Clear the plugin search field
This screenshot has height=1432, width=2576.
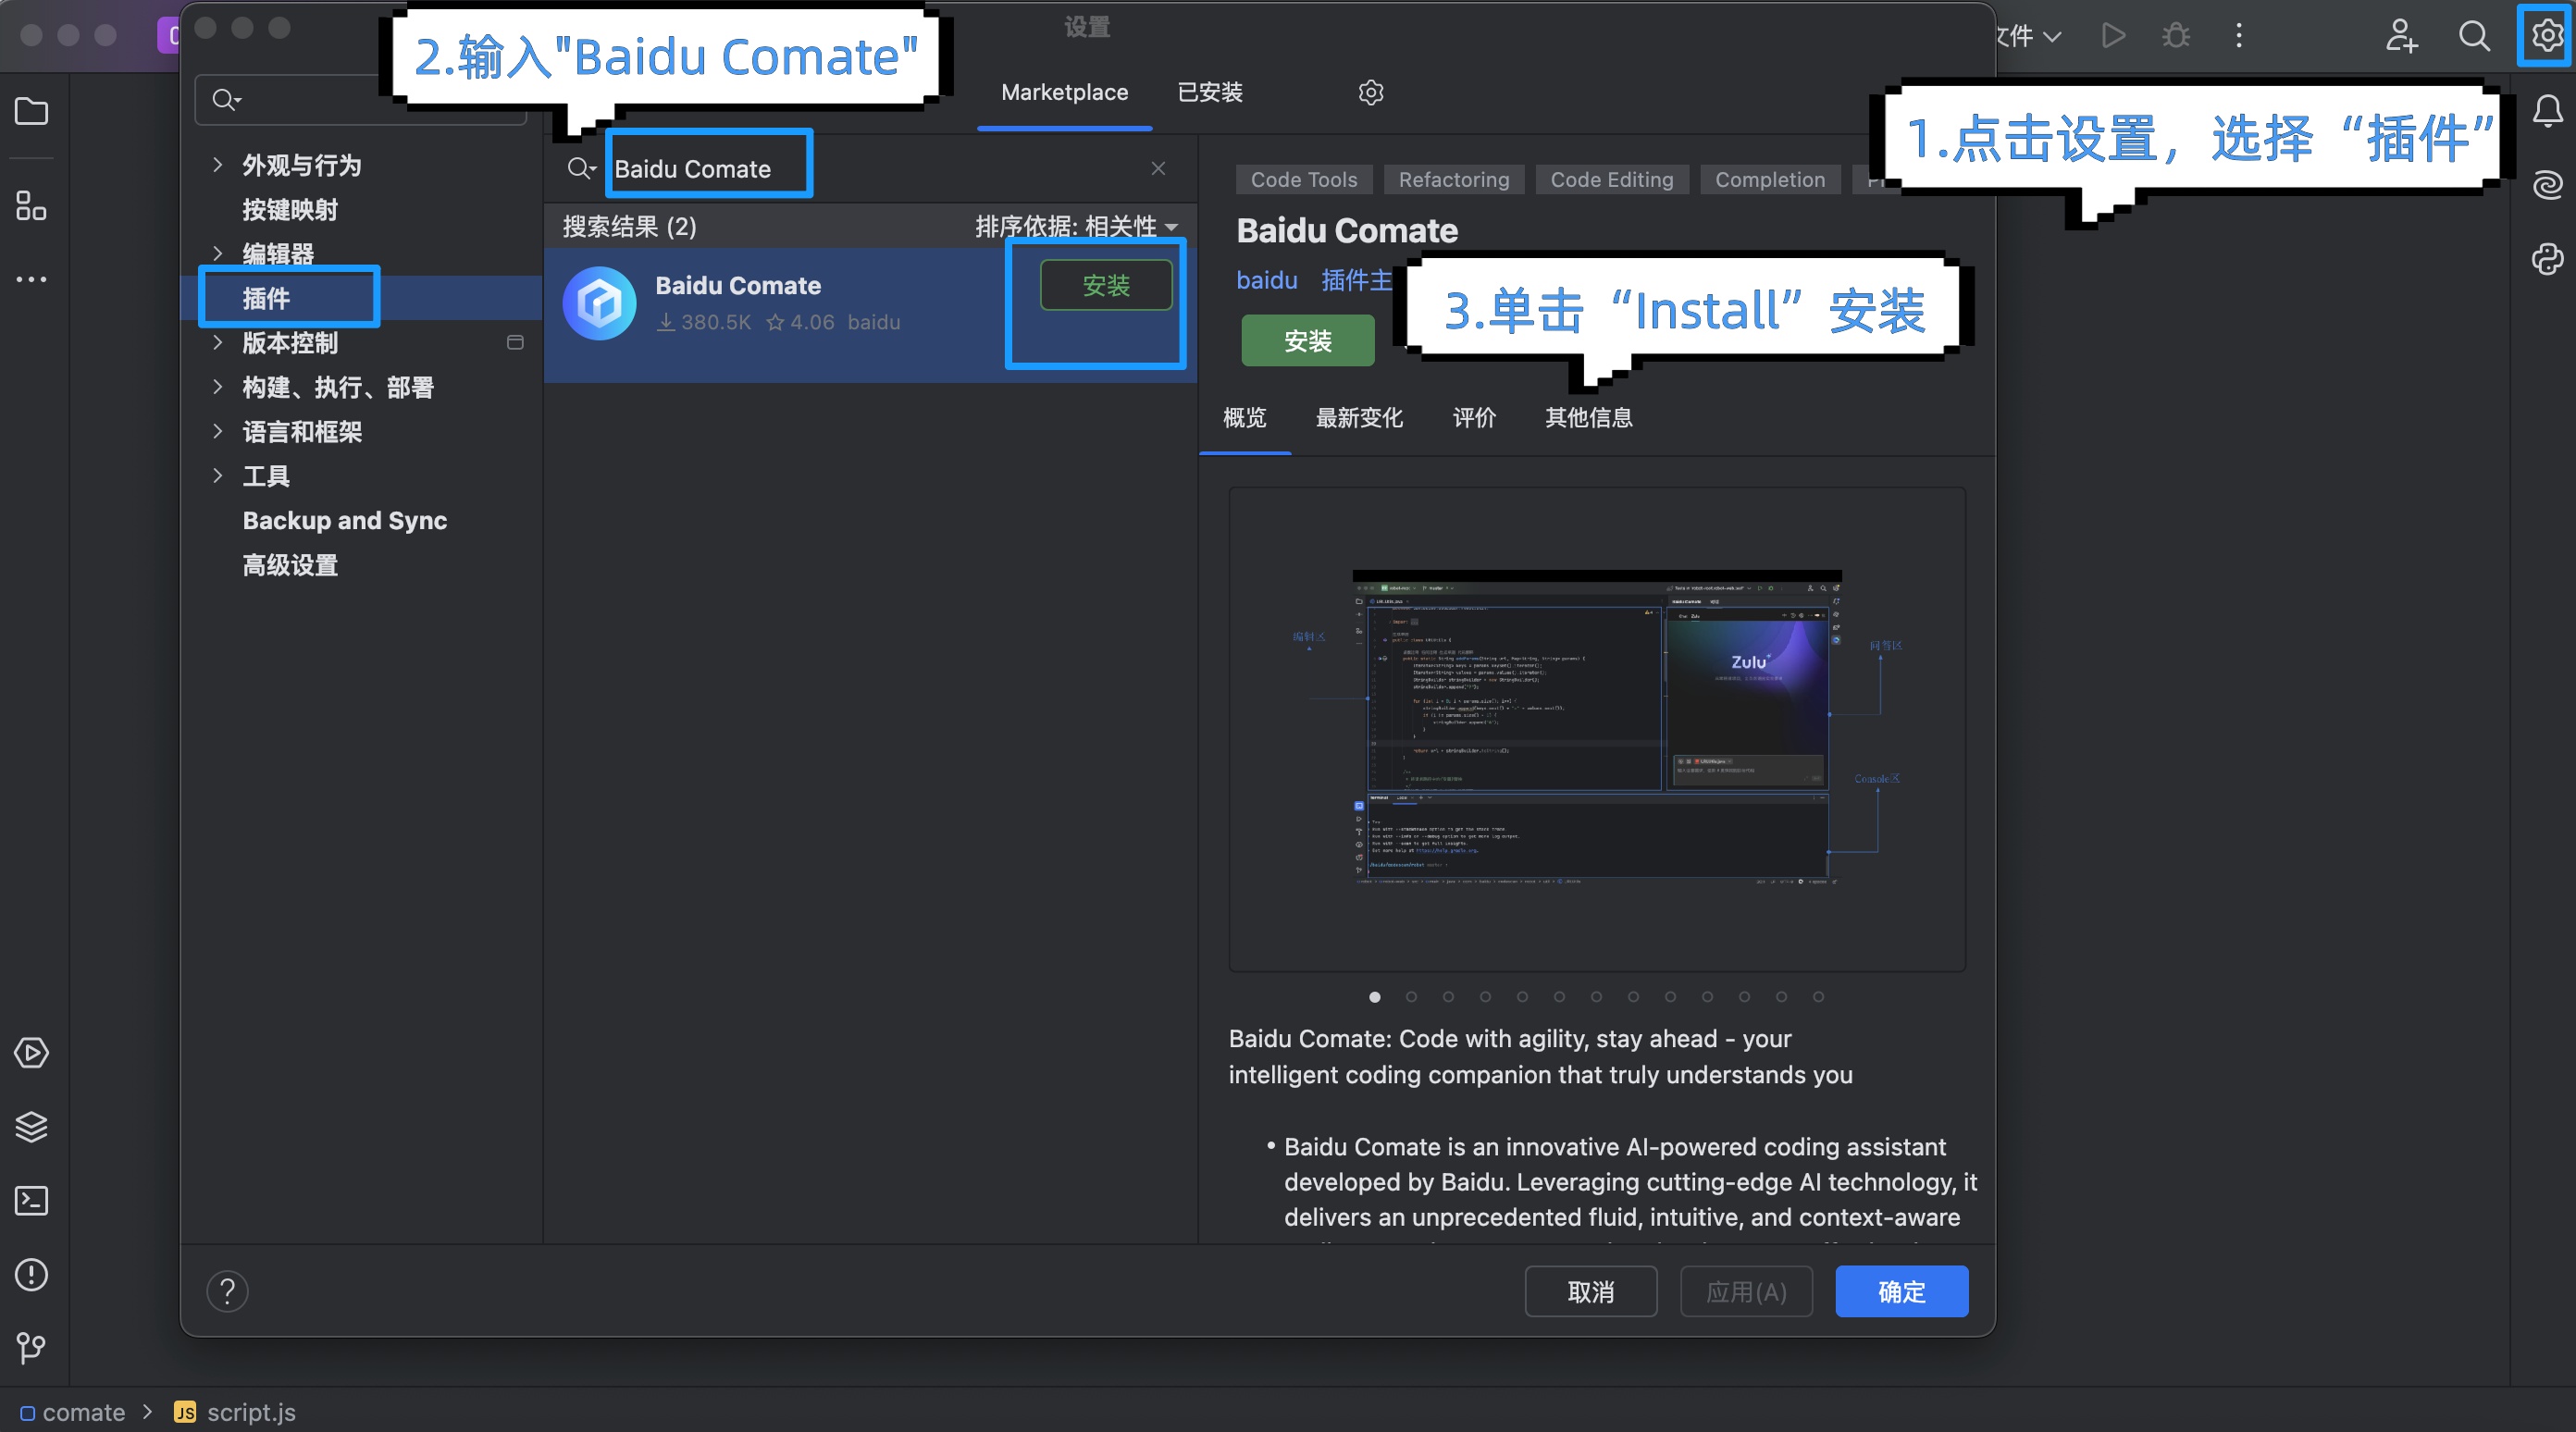point(1158,168)
